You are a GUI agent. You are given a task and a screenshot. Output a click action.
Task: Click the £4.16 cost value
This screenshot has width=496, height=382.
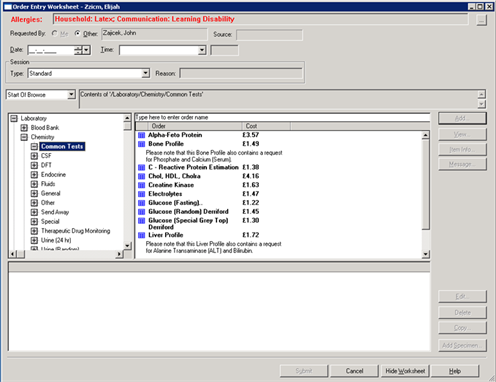point(251,176)
